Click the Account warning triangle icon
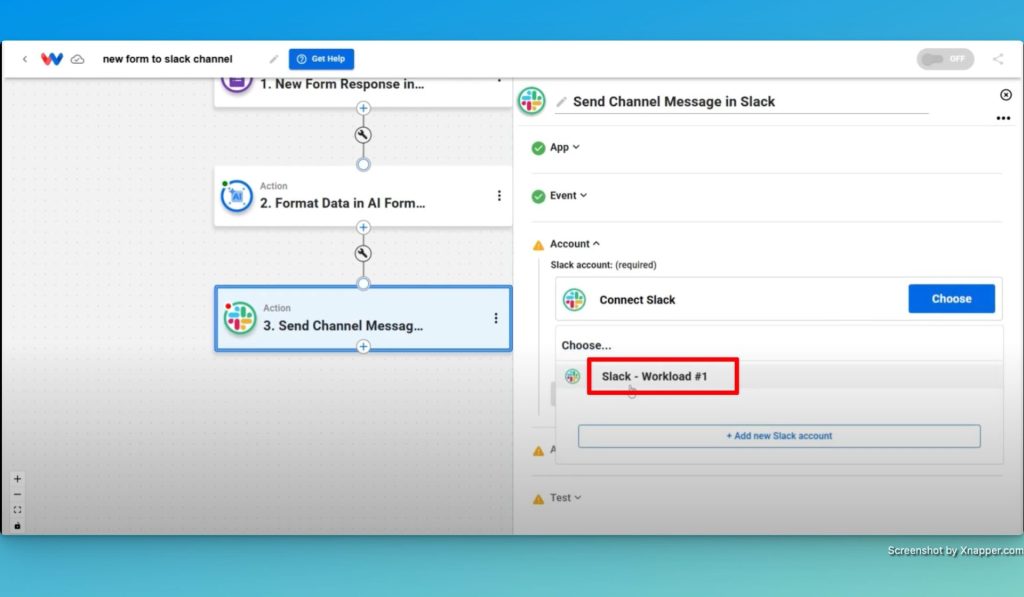 pyautogui.click(x=538, y=245)
